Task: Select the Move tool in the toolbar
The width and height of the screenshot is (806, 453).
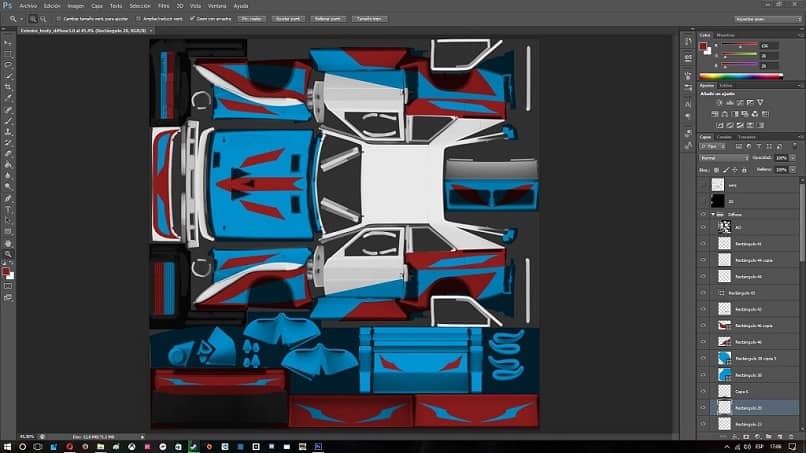Action: (8, 43)
